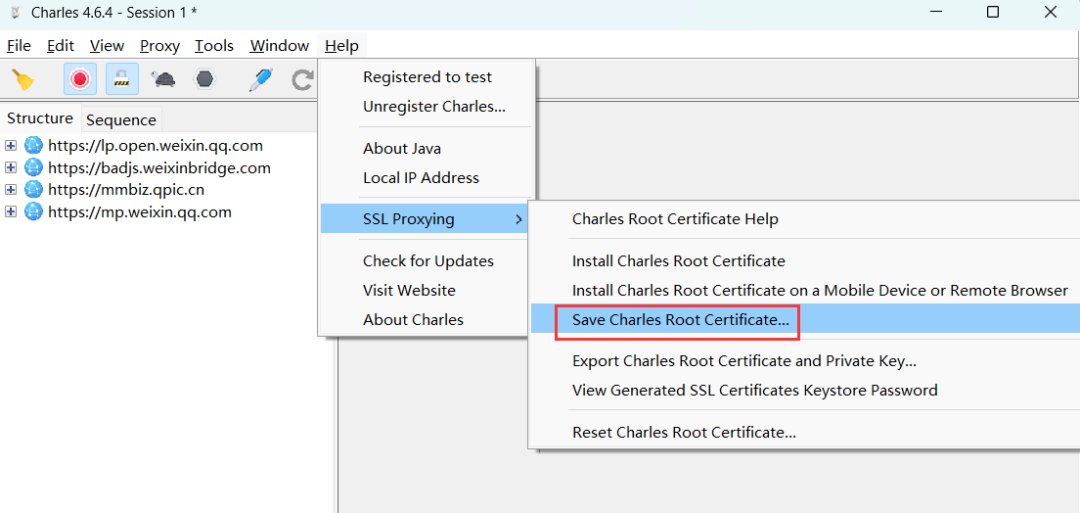1080x513 pixels.
Task: Close the Help menu
Action: [x=342, y=46]
